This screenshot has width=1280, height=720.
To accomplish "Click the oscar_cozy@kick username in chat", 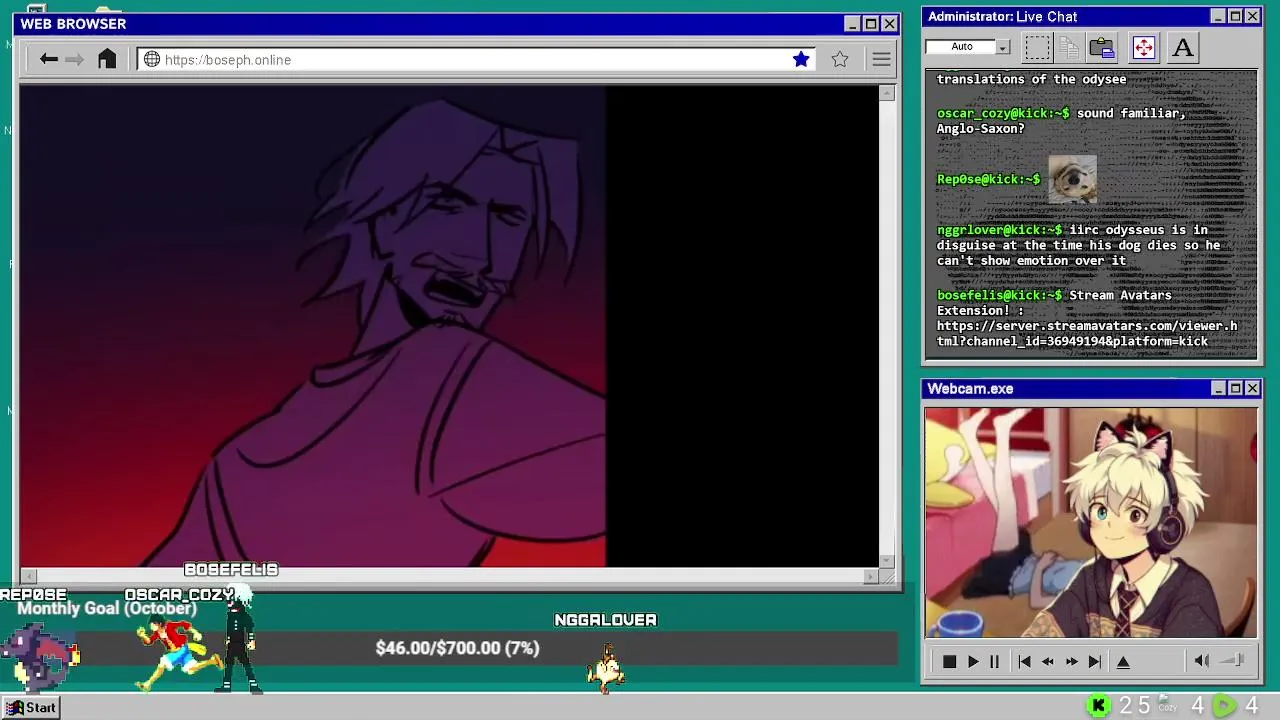I will tap(1002, 113).
